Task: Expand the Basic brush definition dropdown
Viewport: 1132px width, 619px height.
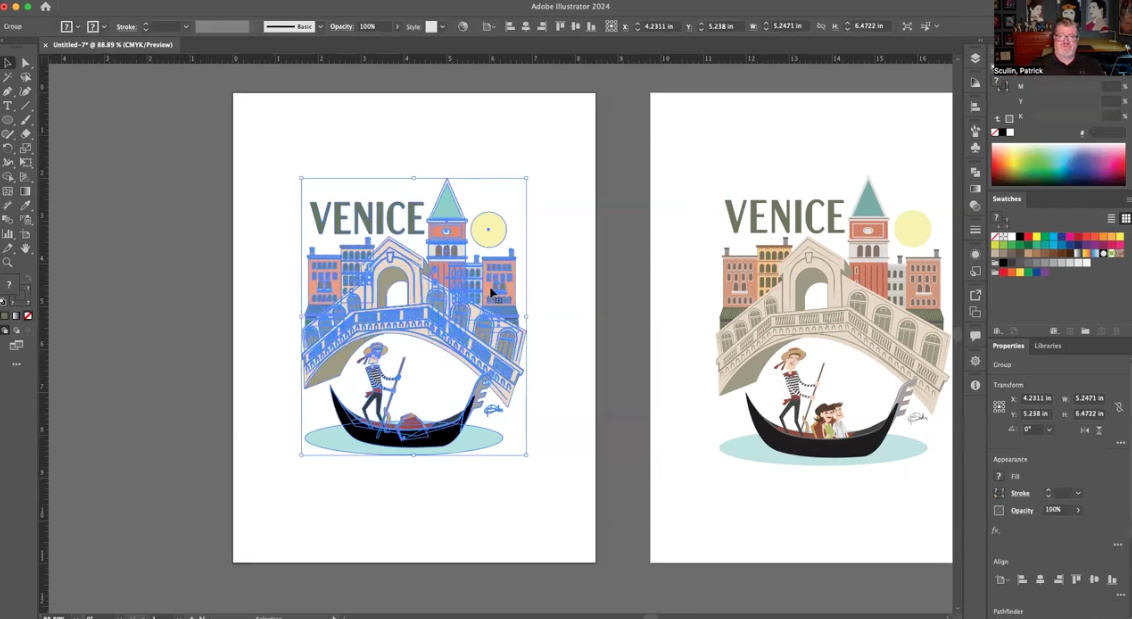Action: pyautogui.click(x=320, y=27)
